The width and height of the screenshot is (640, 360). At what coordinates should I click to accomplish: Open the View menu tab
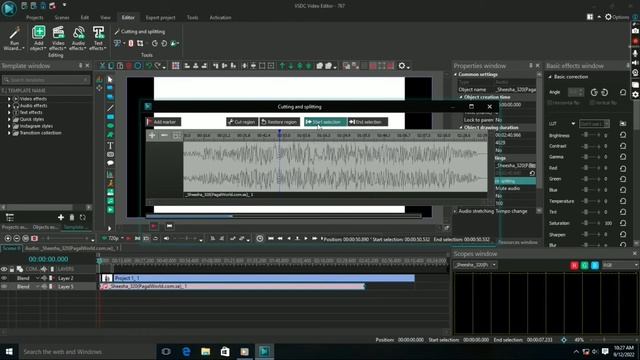pos(105,18)
